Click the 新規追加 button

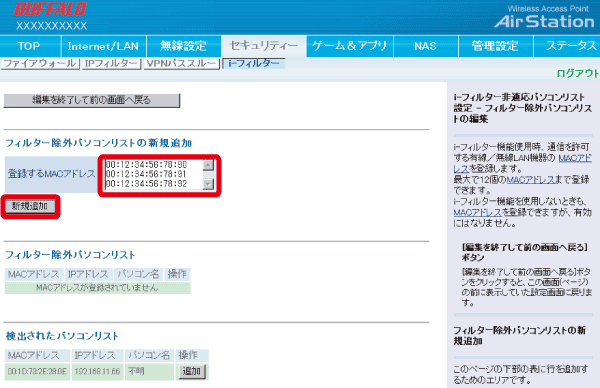point(30,207)
